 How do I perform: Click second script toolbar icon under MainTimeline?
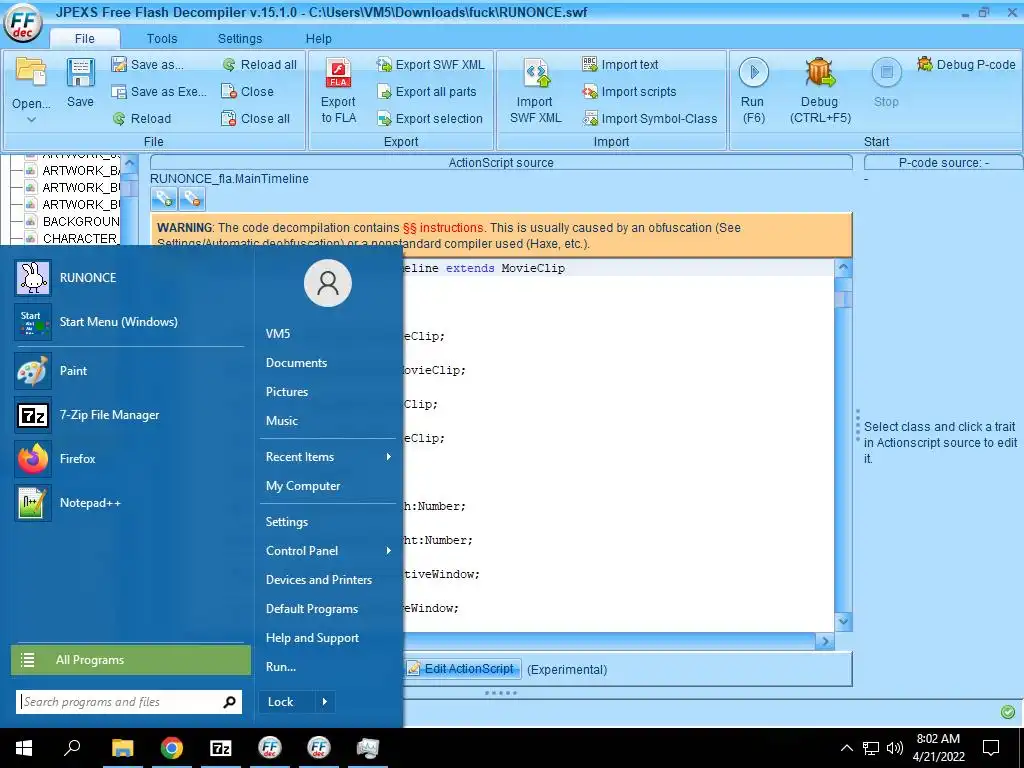pos(191,199)
